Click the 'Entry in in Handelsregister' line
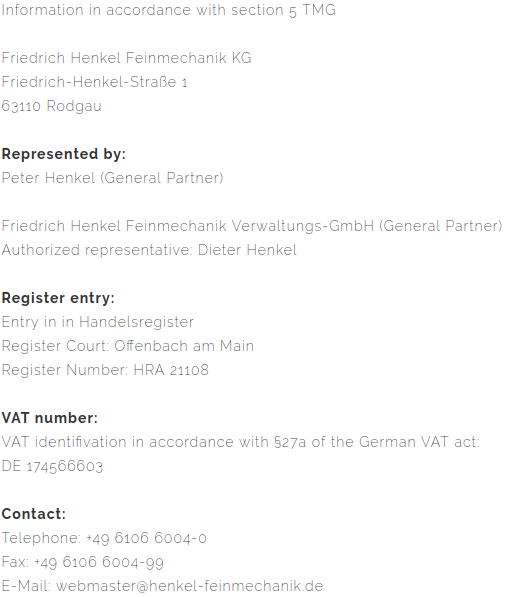 [x=97, y=322]
